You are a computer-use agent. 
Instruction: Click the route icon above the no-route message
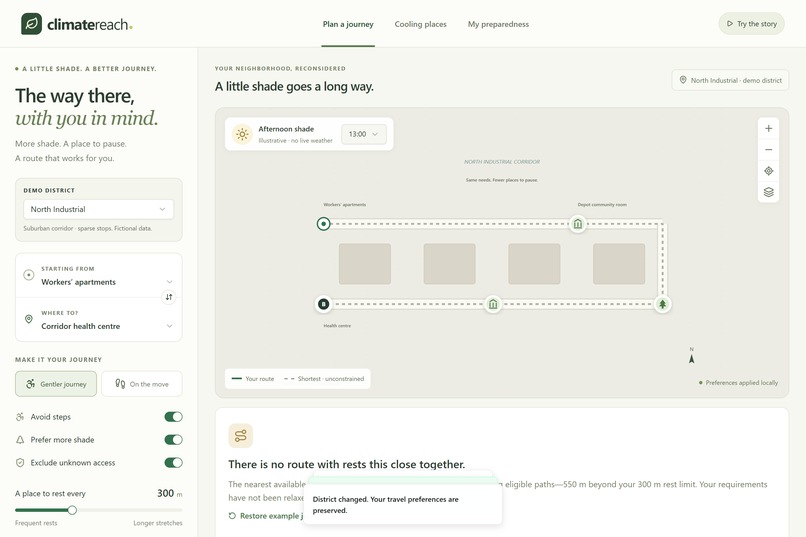pyautogui.click(x=241, y=436)
